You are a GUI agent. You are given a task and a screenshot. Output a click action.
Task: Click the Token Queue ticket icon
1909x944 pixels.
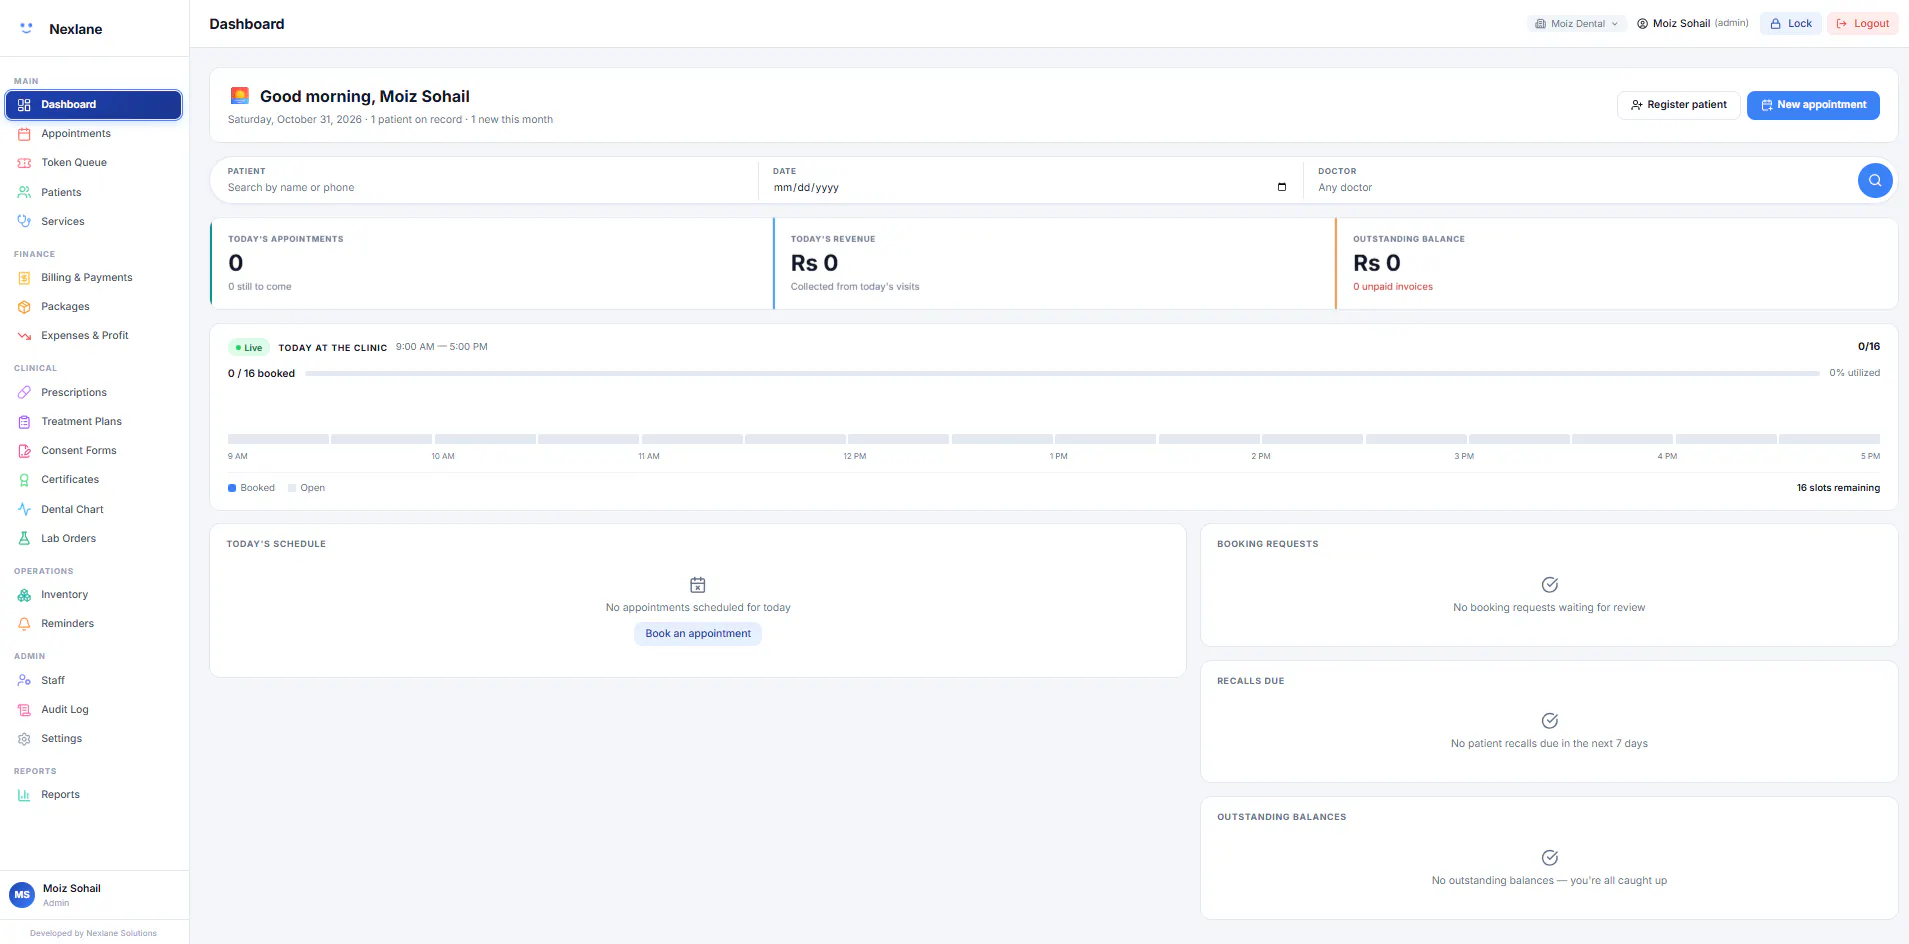coord(24,163)
